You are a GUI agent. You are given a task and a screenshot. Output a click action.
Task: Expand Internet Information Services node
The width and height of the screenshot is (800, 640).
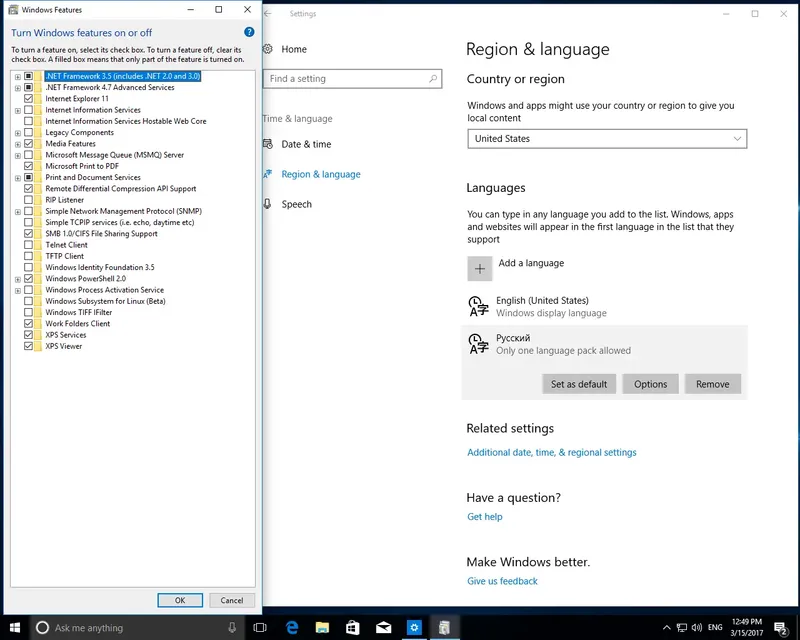tap(16, 109)
